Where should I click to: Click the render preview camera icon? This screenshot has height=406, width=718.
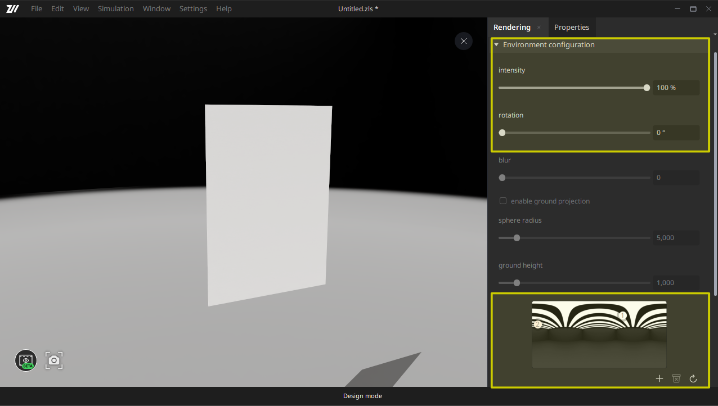click(x=26, y=360)
